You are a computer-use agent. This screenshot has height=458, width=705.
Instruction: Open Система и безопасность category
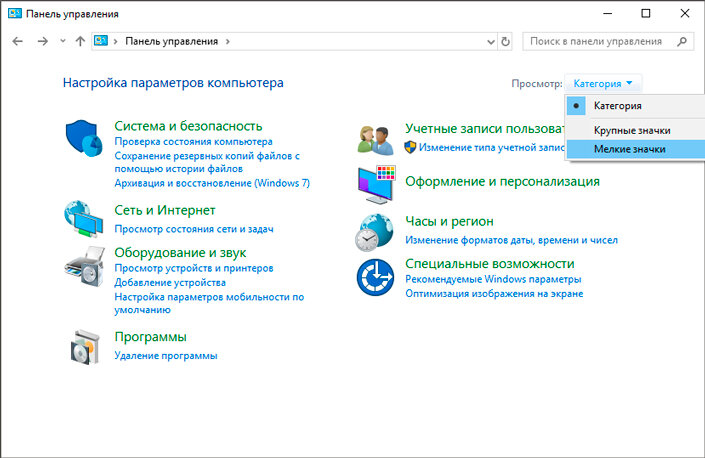(188, 126)
